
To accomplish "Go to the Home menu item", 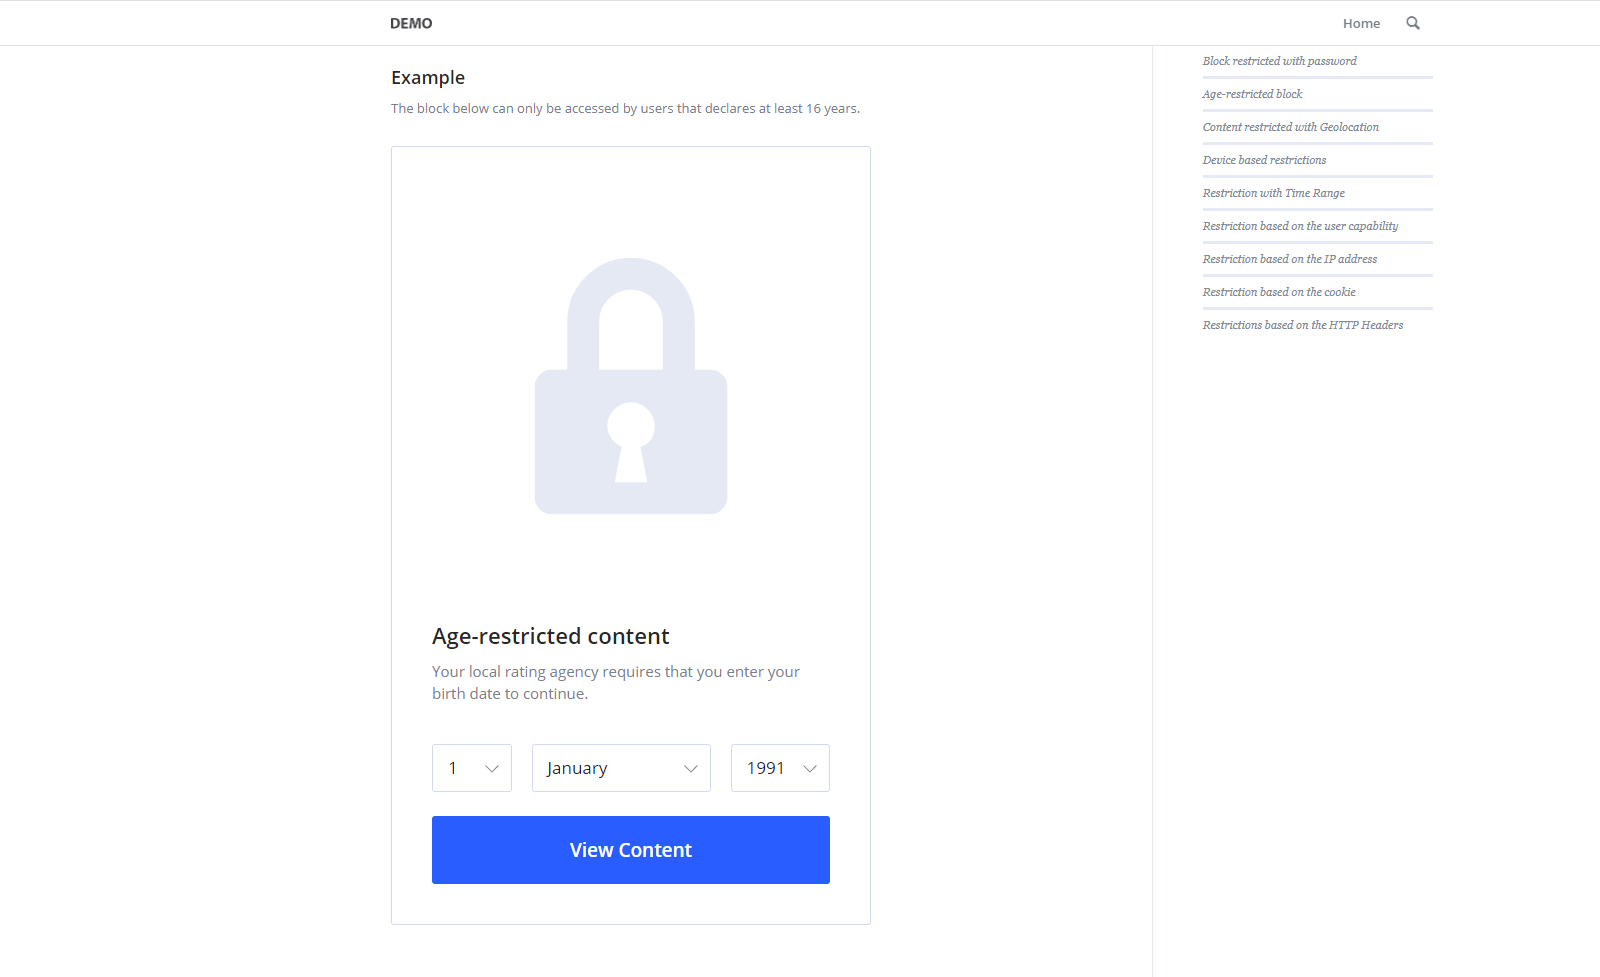I will [1361, 23].
